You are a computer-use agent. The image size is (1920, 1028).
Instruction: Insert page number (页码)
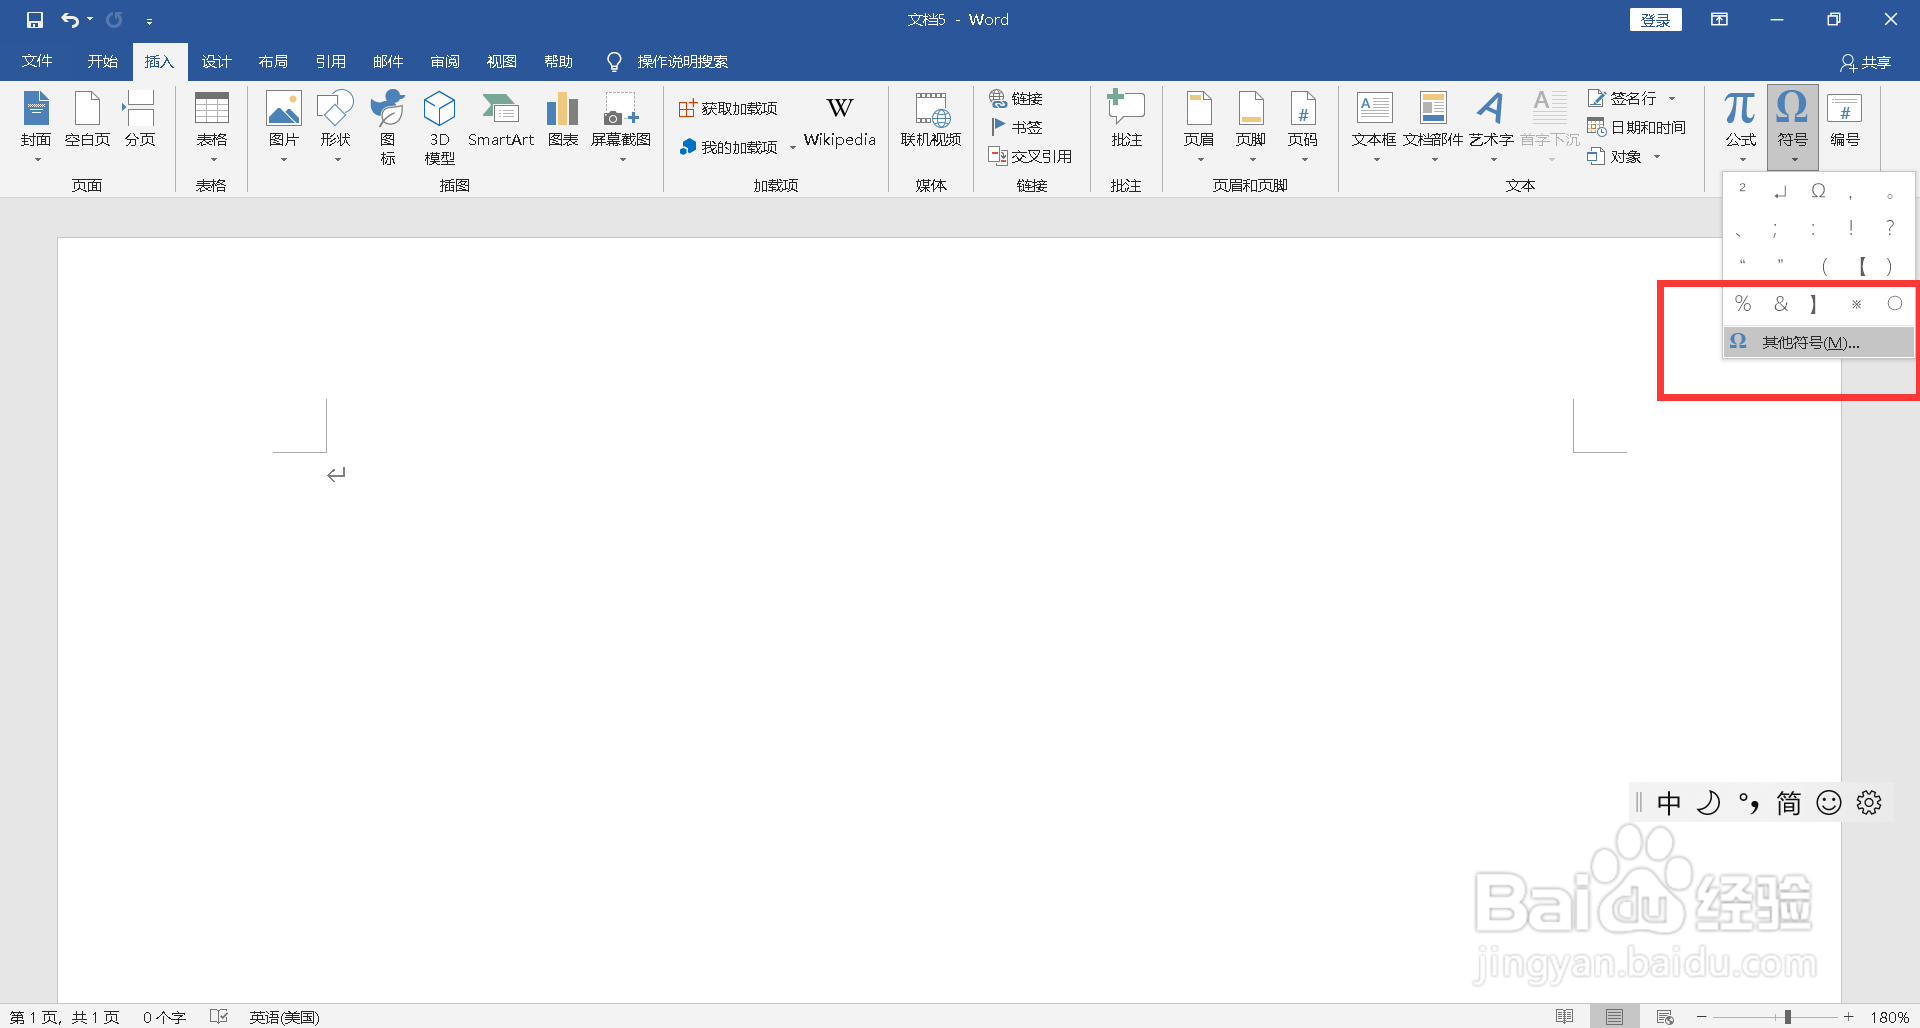pyautogui.click(x=1303, y=127)
